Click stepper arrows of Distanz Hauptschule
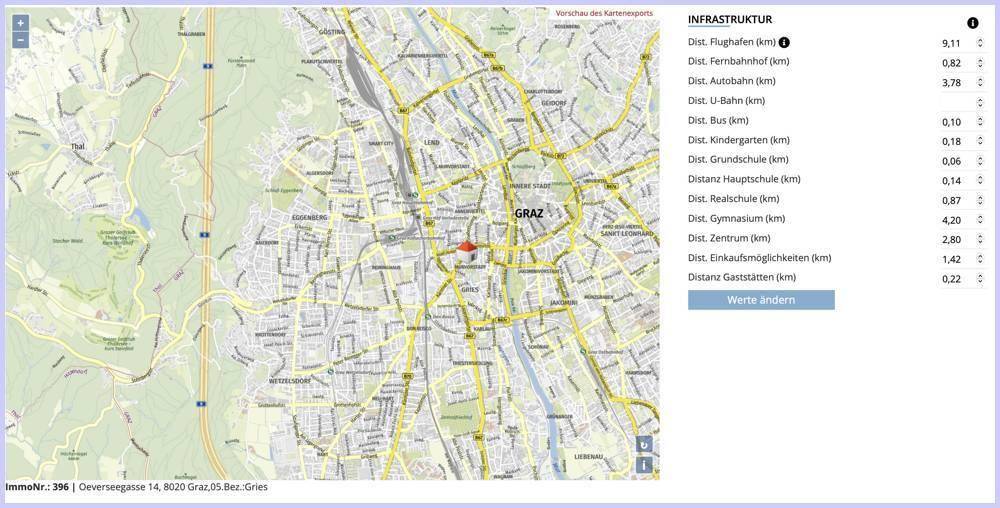Image resolution: width=1000 pixels, height=508 pixels. point(980,181)
